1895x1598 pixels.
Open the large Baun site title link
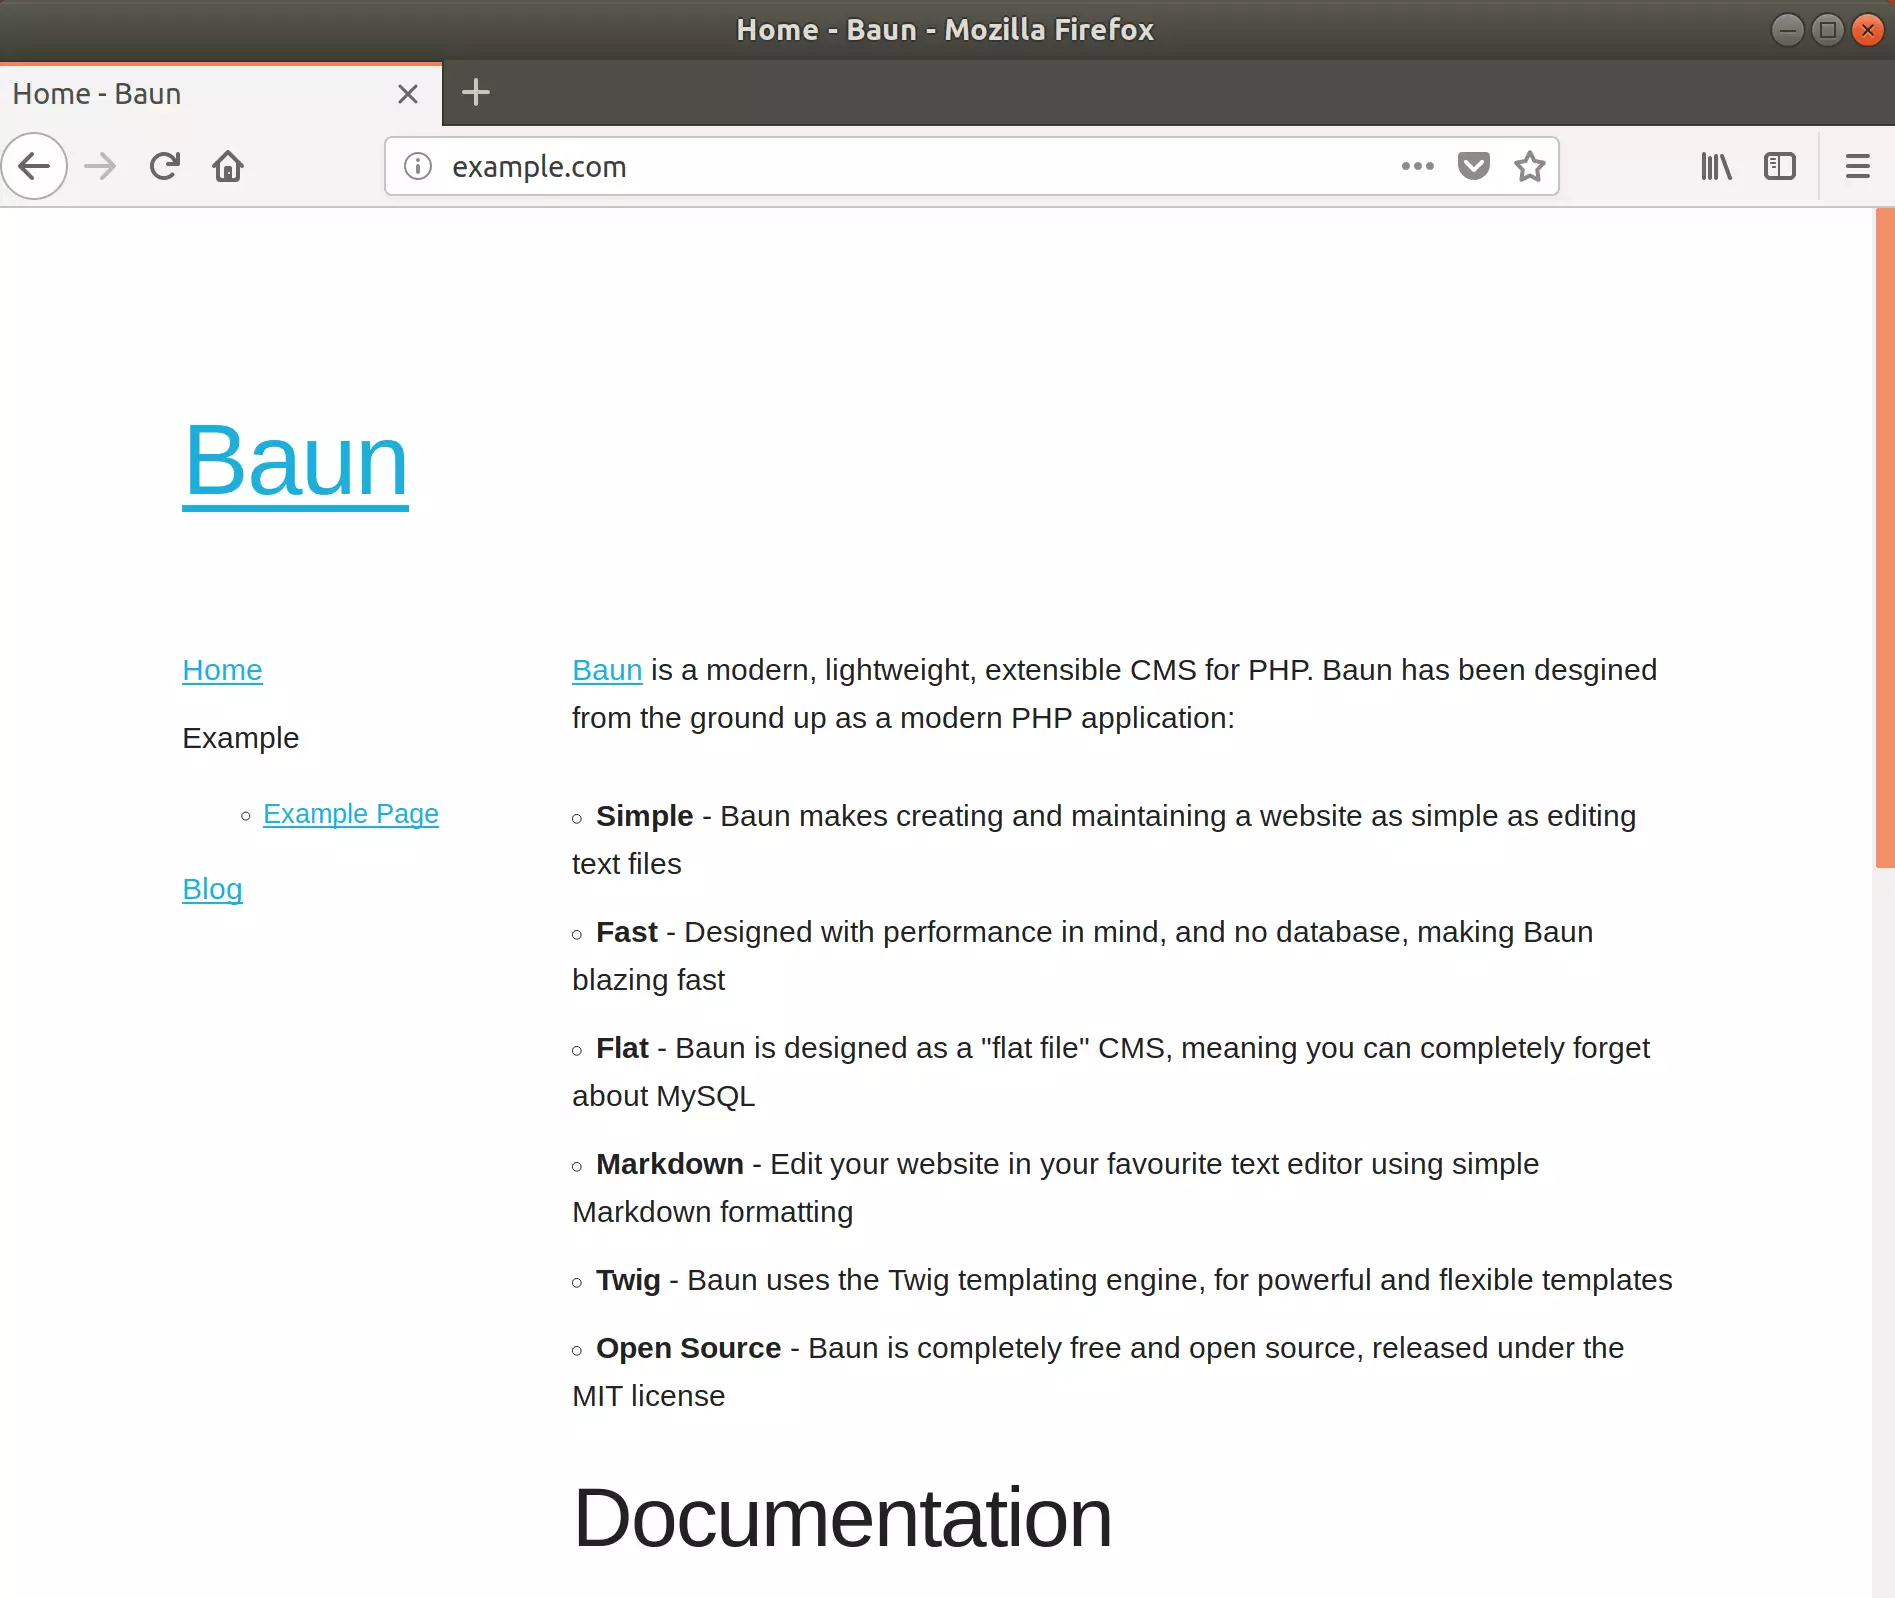coord(295,461)
